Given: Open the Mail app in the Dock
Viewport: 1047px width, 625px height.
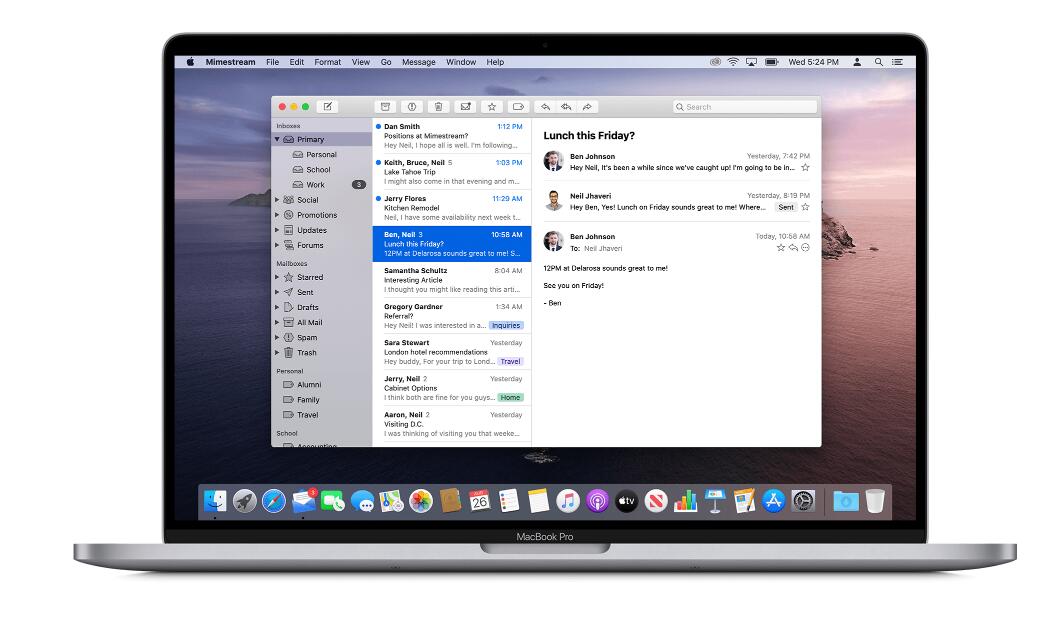Looking at the screenshot, I should tap(304, 501).
